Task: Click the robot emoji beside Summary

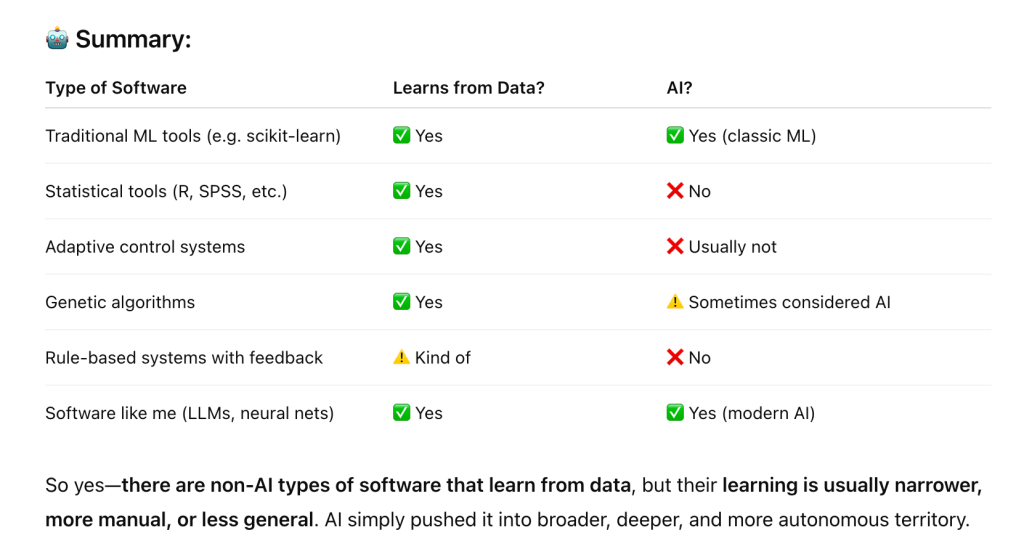Action: 57,39
